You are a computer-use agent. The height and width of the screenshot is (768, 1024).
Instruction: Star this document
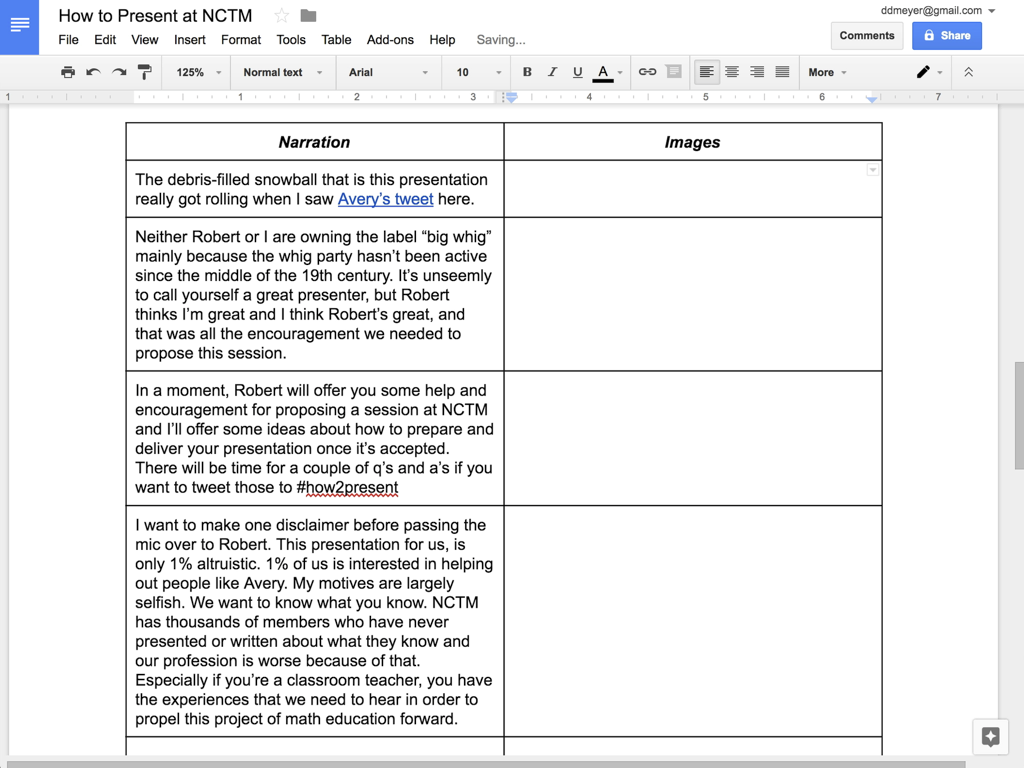(x=282, y=16)
